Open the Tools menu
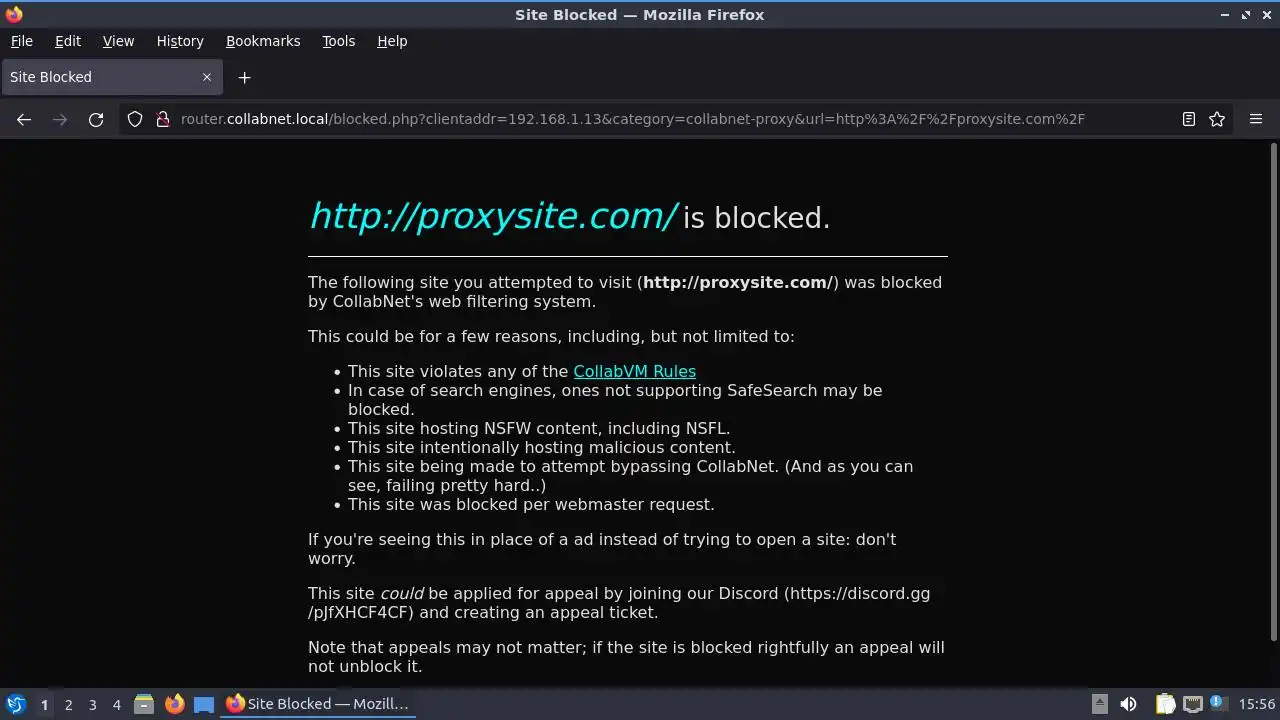Image resolution: width=1280 pixels, height=720 pixels. coord(338,41)
